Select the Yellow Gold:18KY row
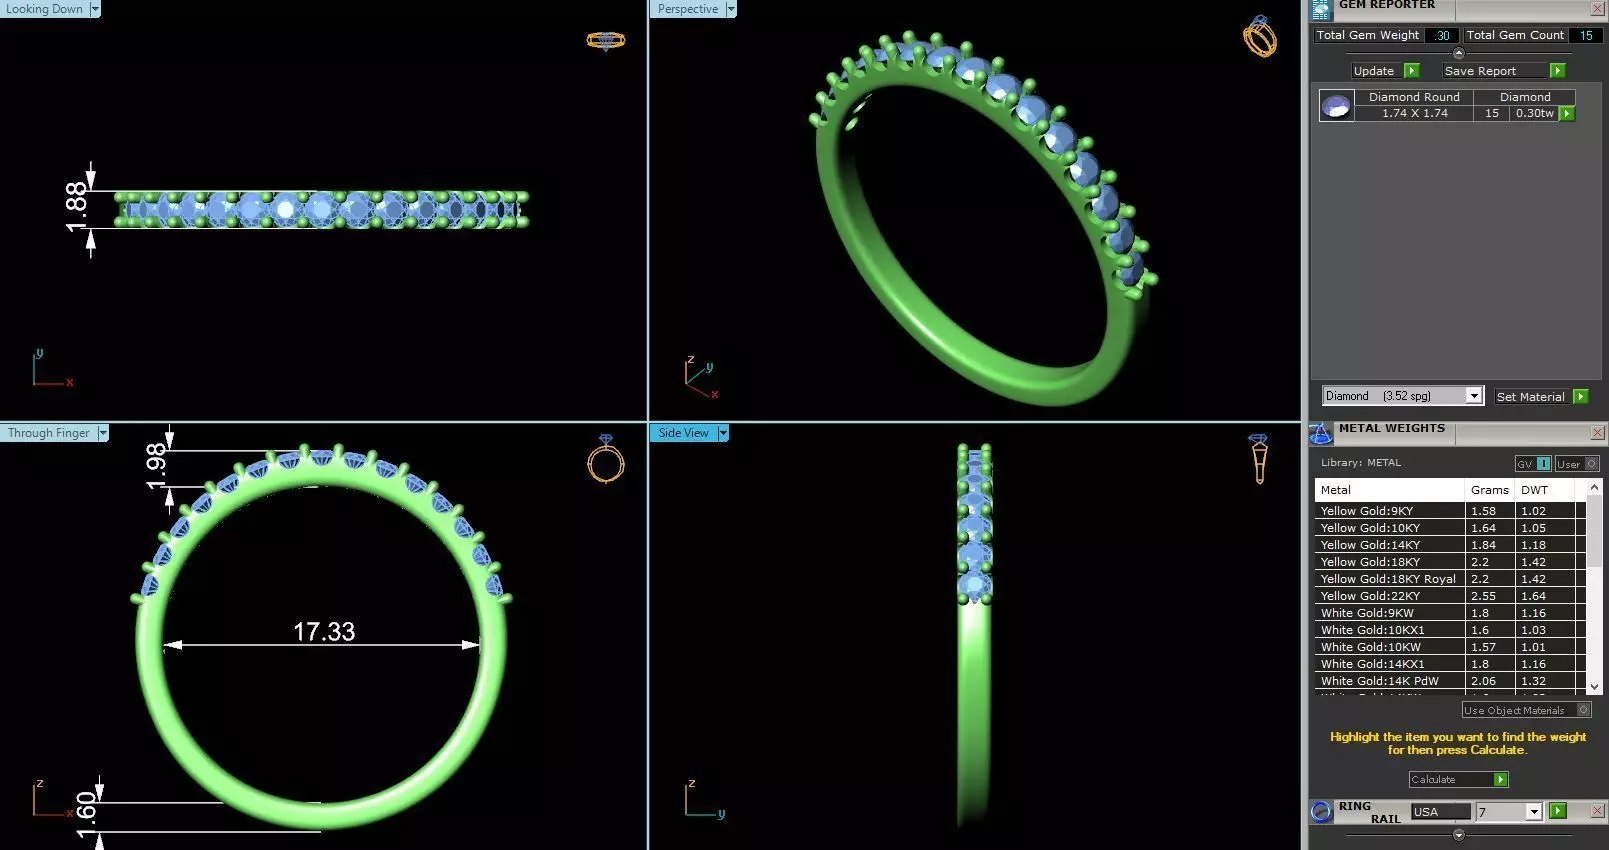Viewport: 1609px width, 850px height. (x=1450, y=562)
